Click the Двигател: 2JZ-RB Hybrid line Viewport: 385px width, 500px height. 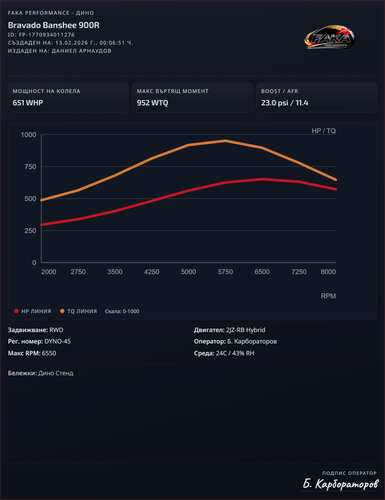pyautogui.click(x=230, y=330)
